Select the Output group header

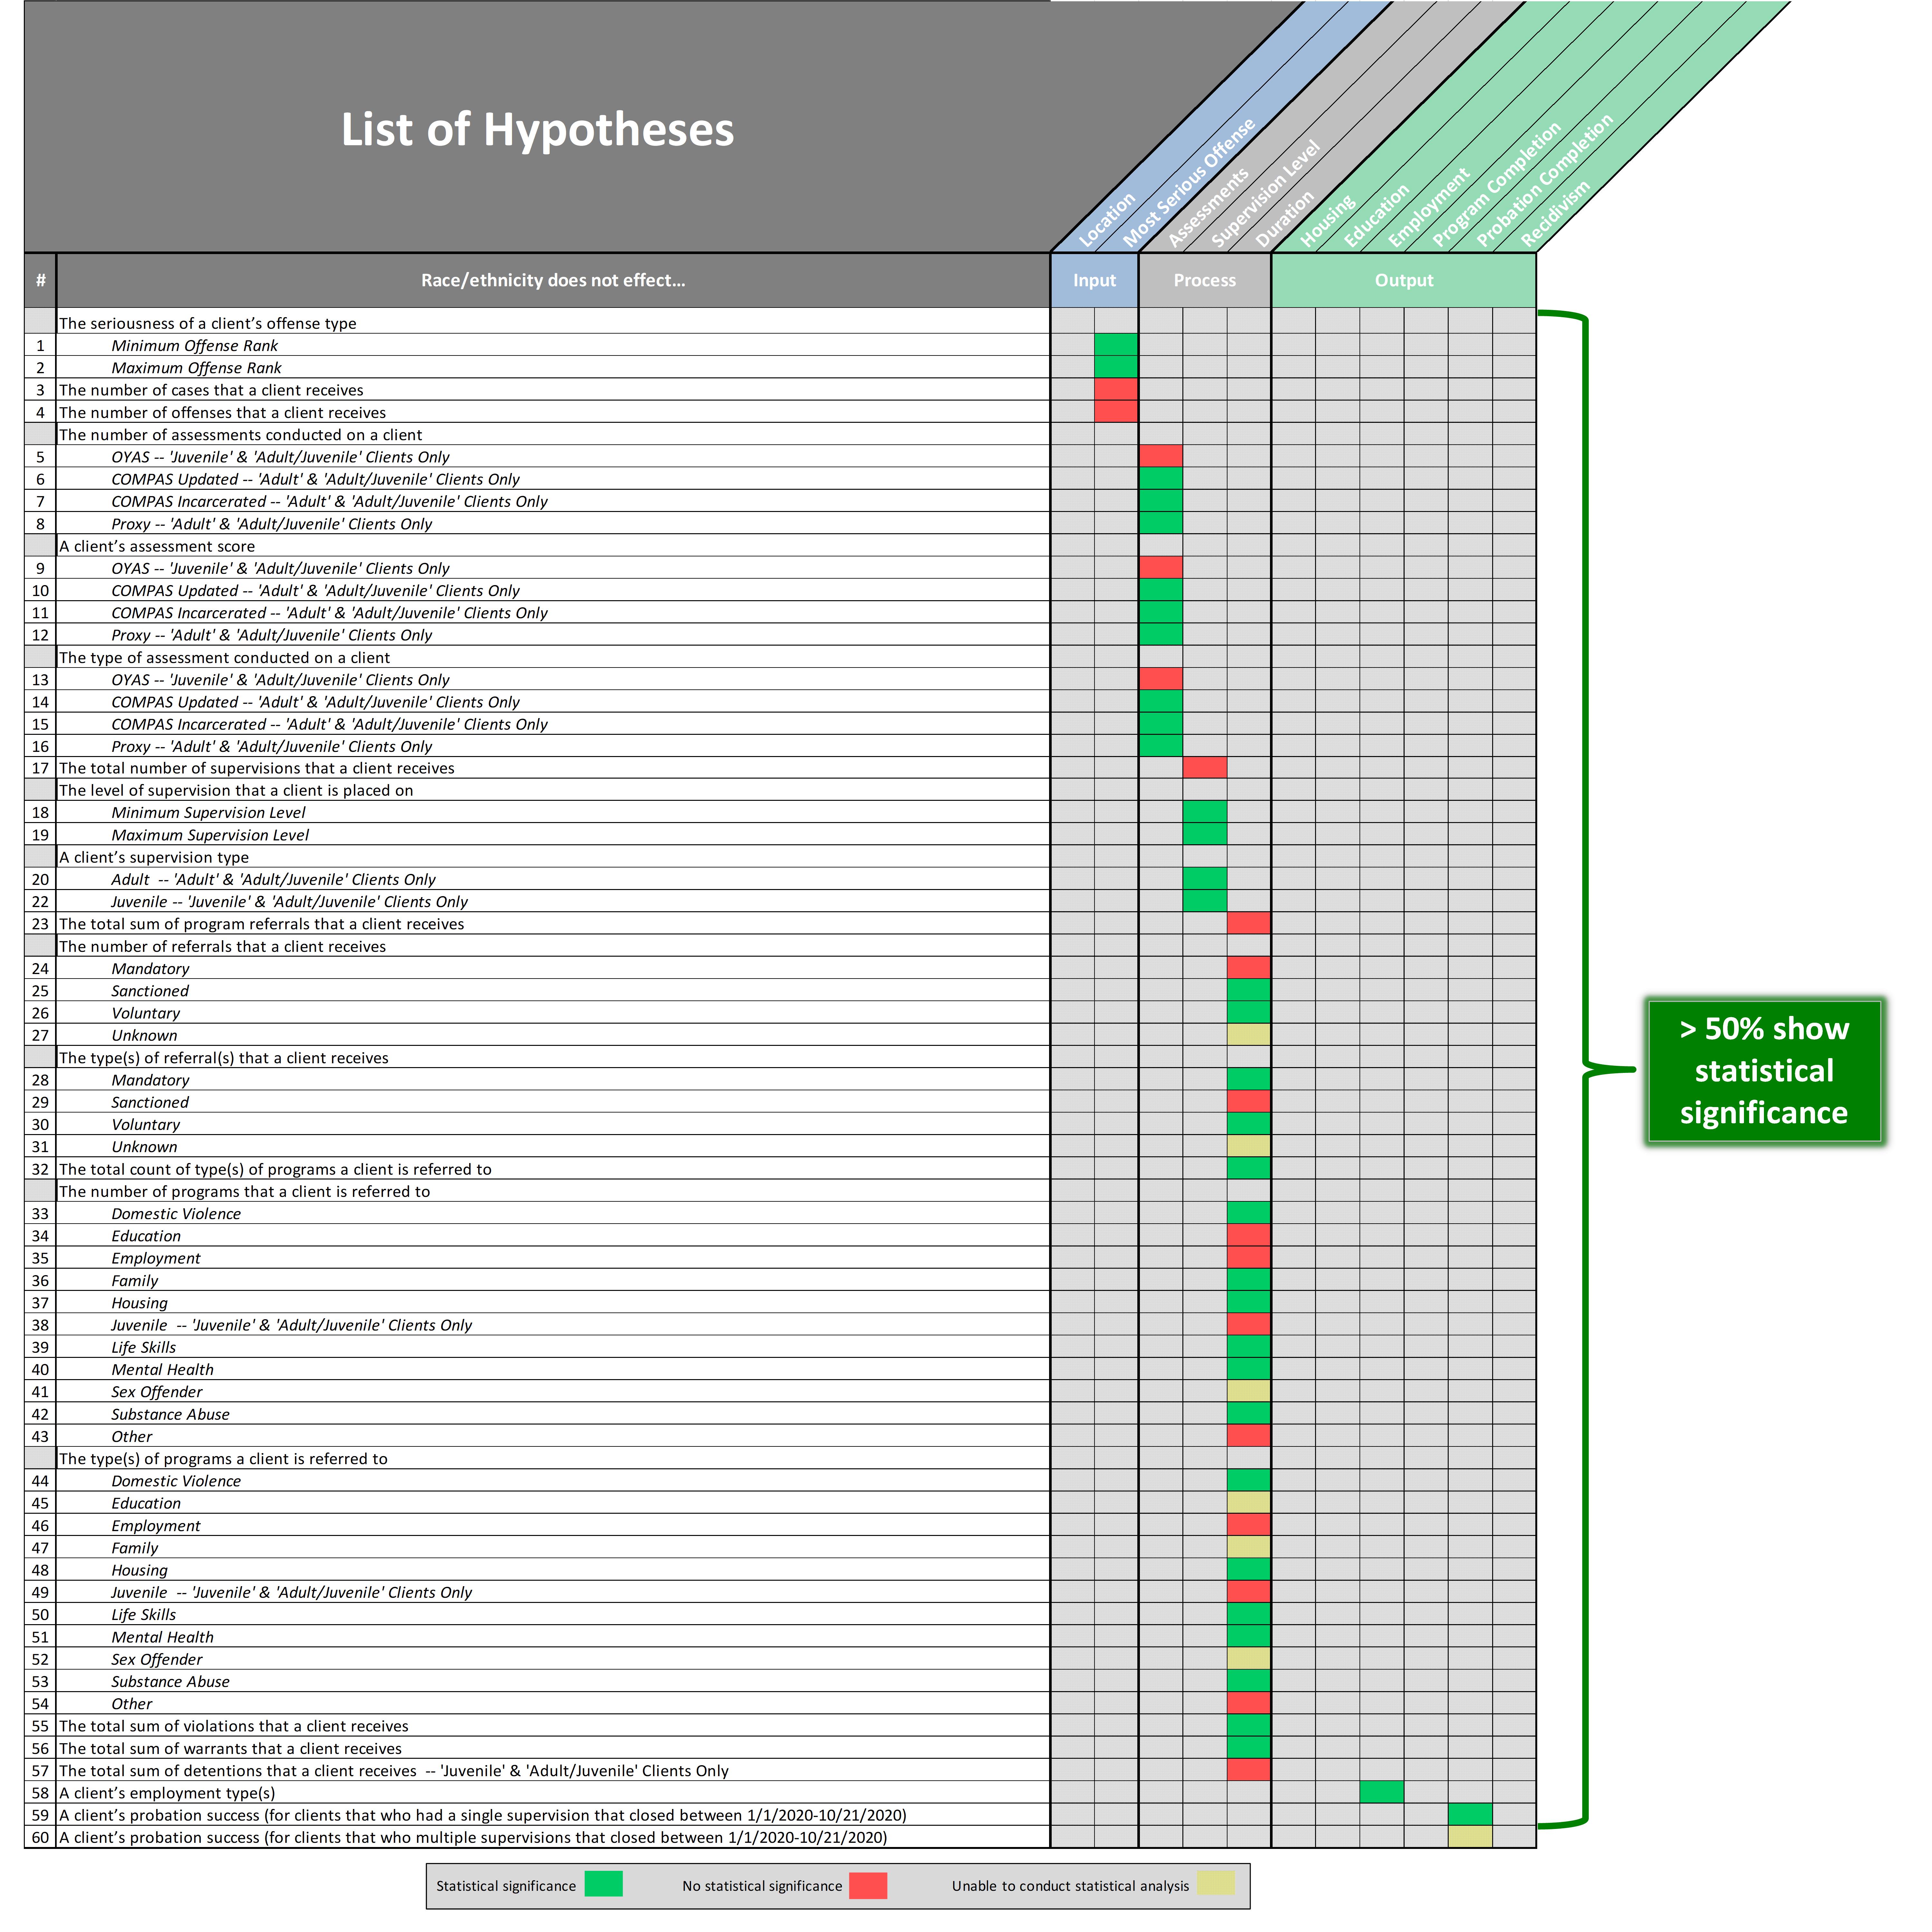[x=1404, y=280]
